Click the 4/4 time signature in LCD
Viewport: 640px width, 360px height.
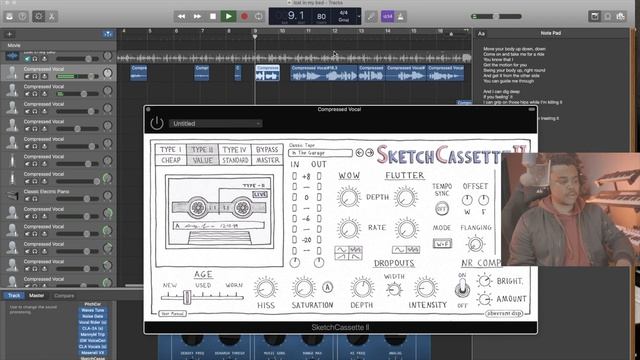click(x=344, y=13)
